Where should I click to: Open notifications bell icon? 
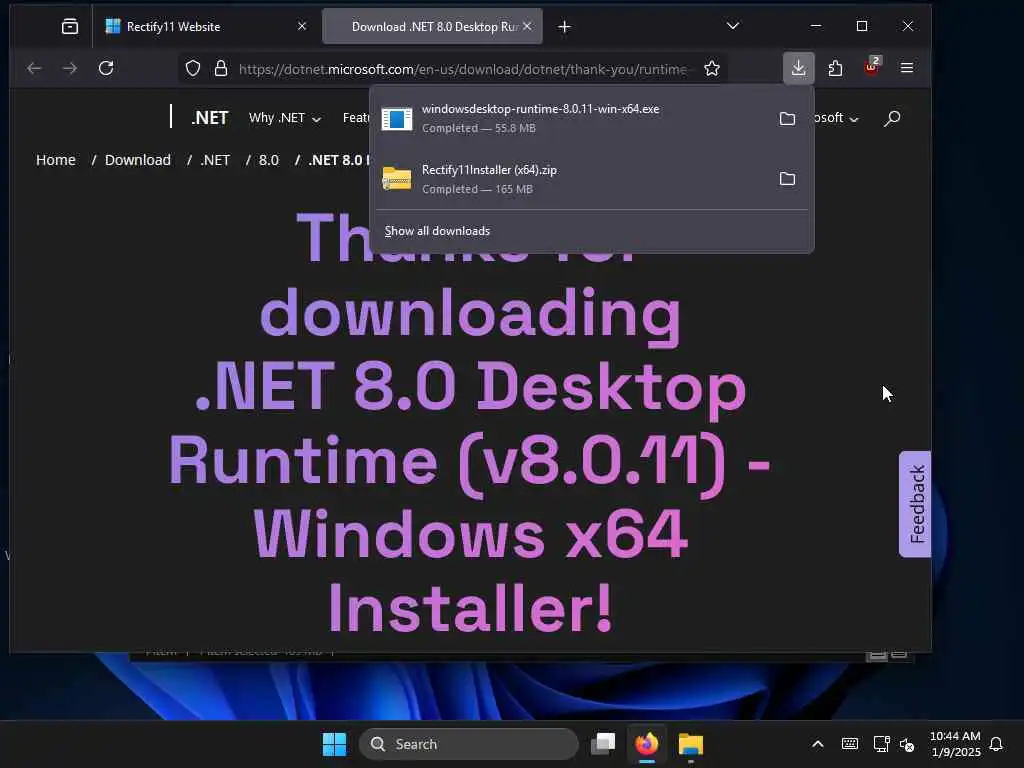996,744
